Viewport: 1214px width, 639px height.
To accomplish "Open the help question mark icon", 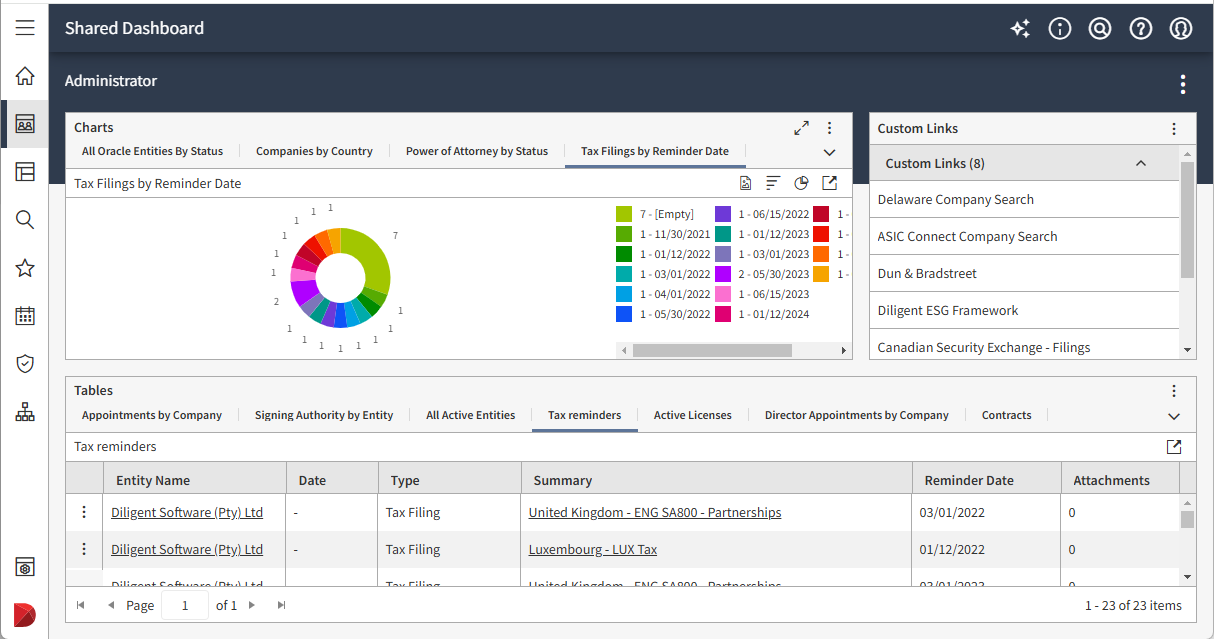I will pyautogui.click(x=1141, y=29).
